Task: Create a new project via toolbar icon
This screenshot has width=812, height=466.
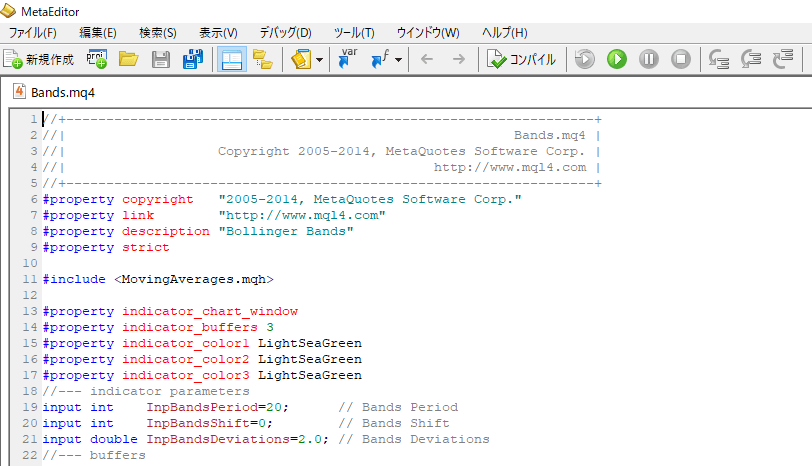Action: (96, 60)
